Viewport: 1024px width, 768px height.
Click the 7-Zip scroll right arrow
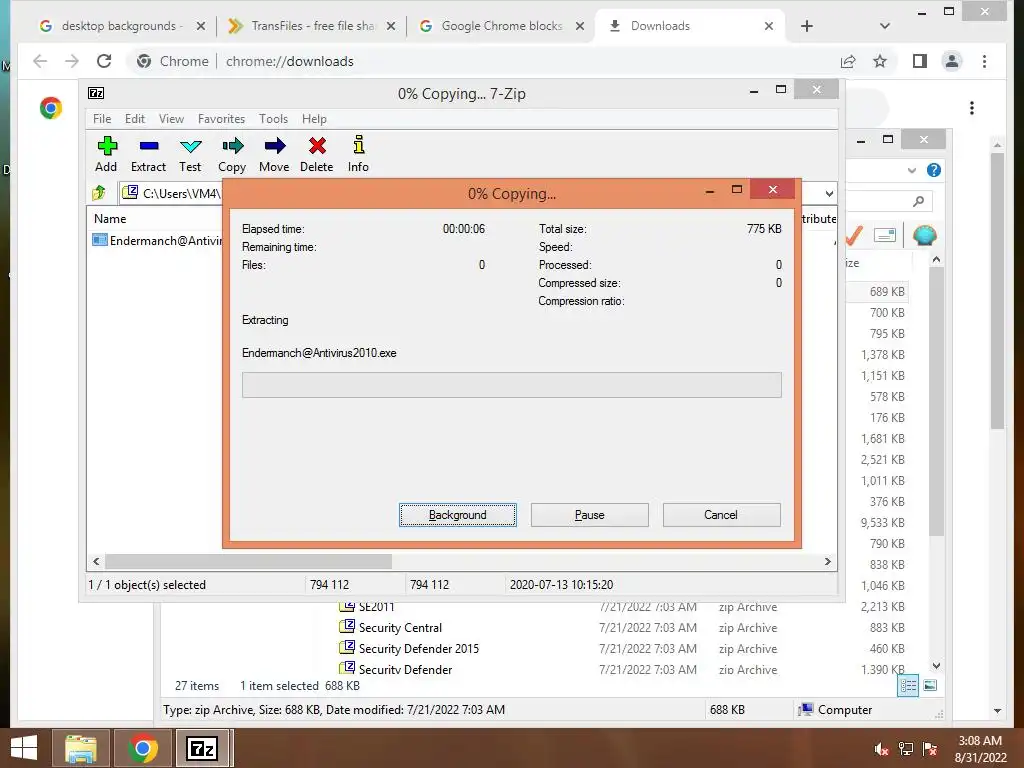[x=827, y=562]
